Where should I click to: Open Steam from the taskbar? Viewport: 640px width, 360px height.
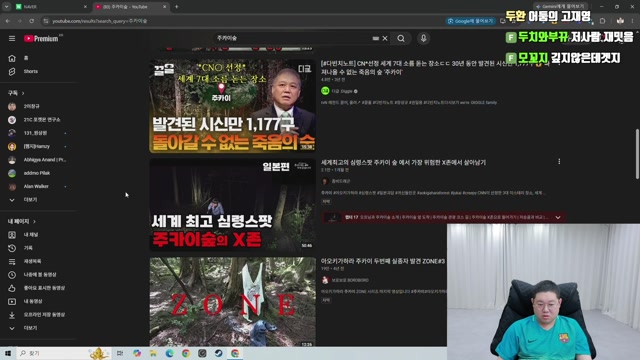tap(219, 353)
